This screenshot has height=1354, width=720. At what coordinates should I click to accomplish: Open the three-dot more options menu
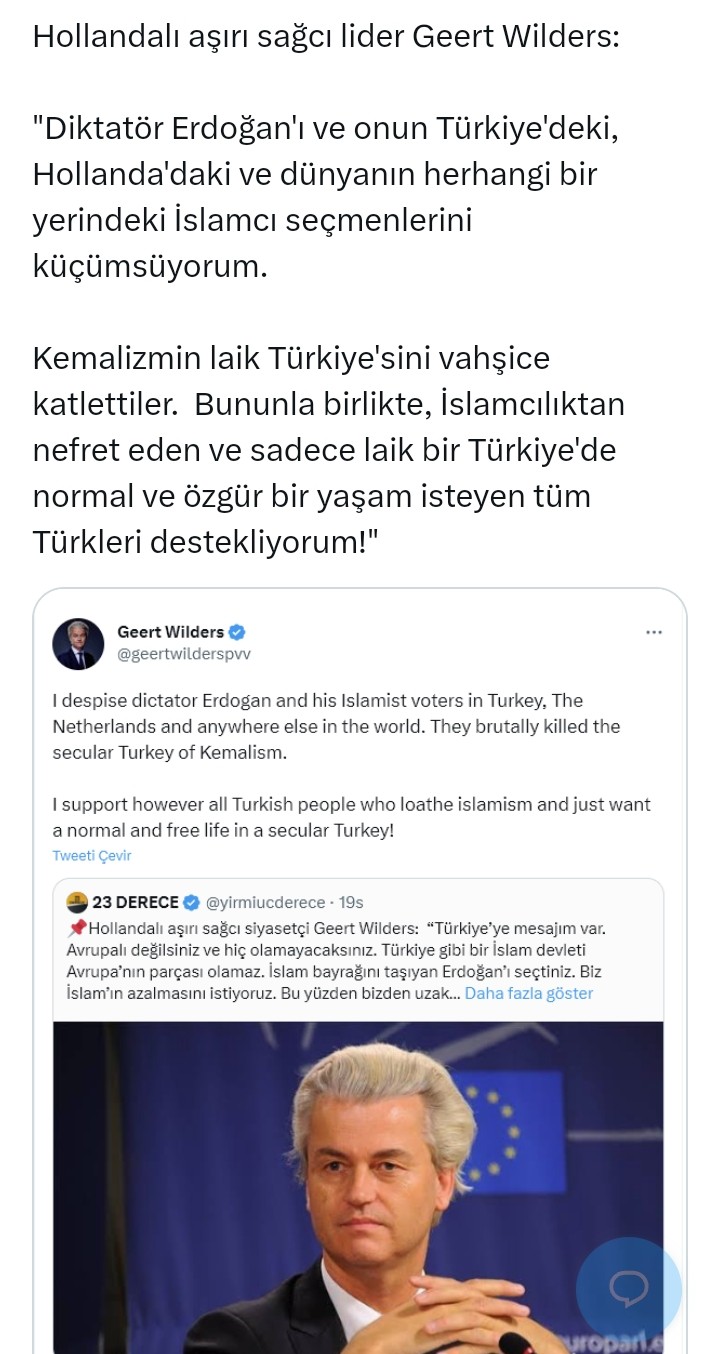[x=654, y=632]
